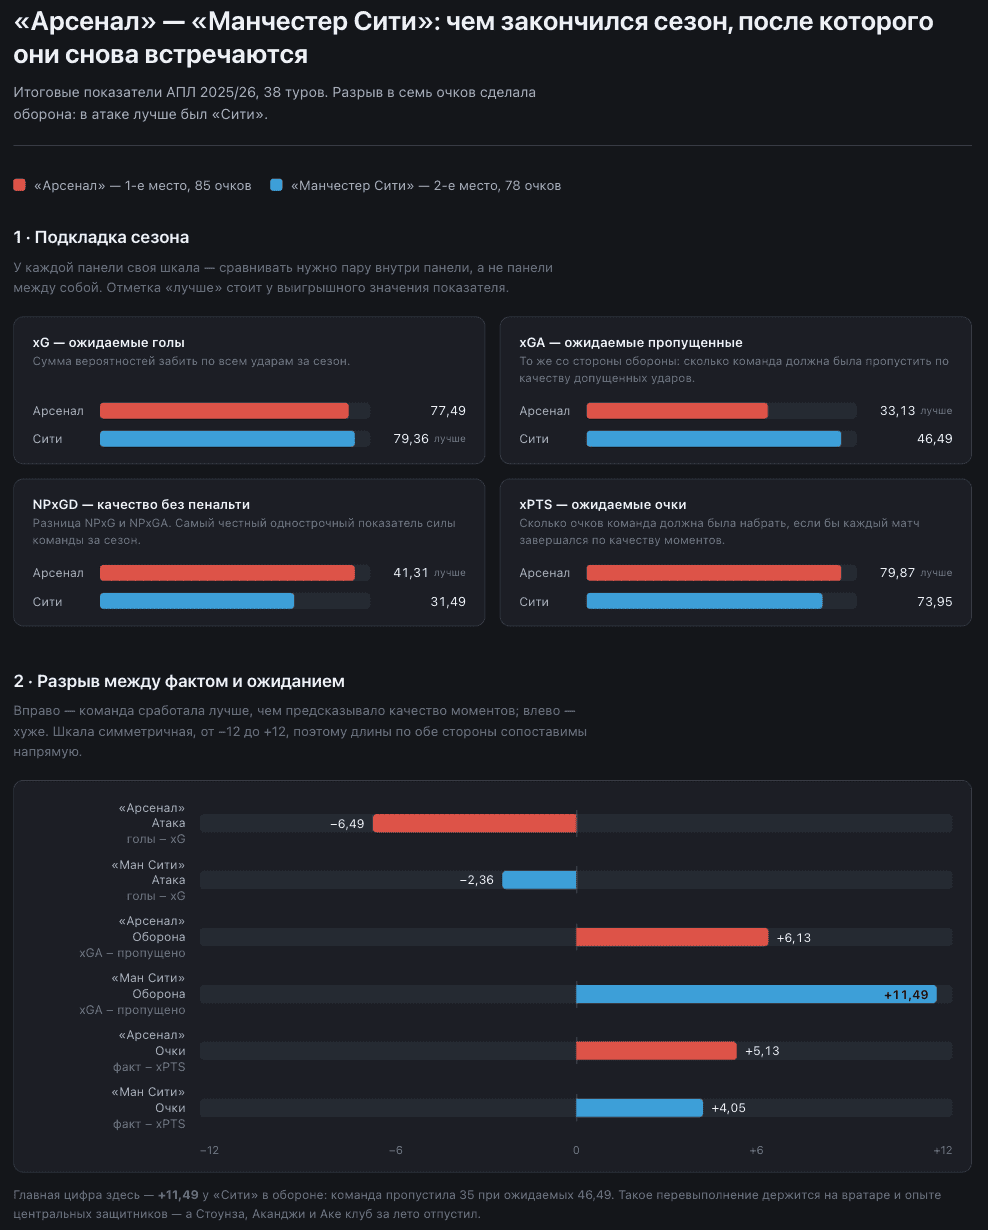
Task: Click the 'лучше' mark next to 33,13
Action: (x=937, y=411)
